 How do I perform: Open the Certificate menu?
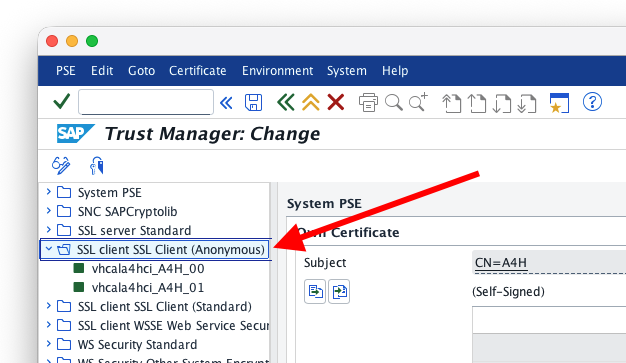[198, 71]
